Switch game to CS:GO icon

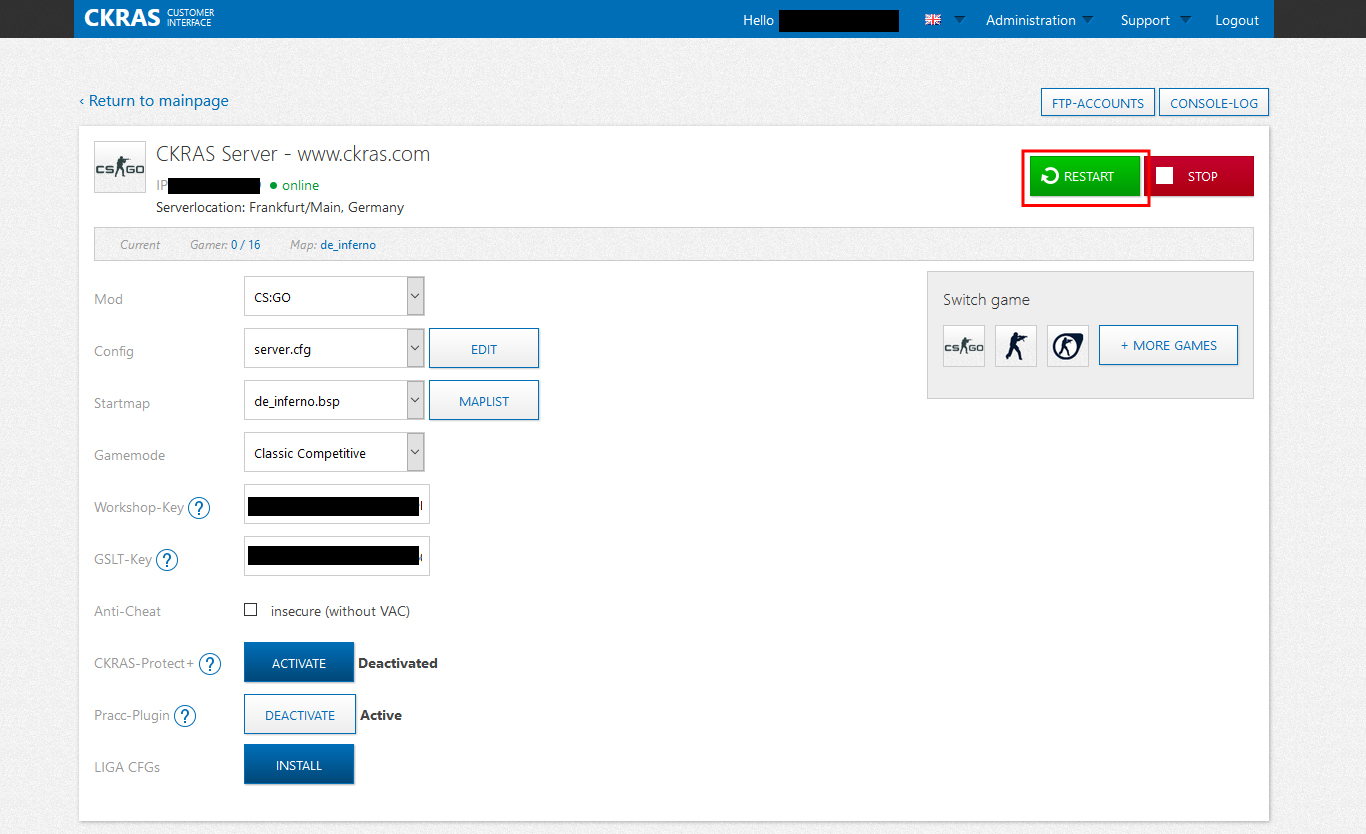(964, 346)
